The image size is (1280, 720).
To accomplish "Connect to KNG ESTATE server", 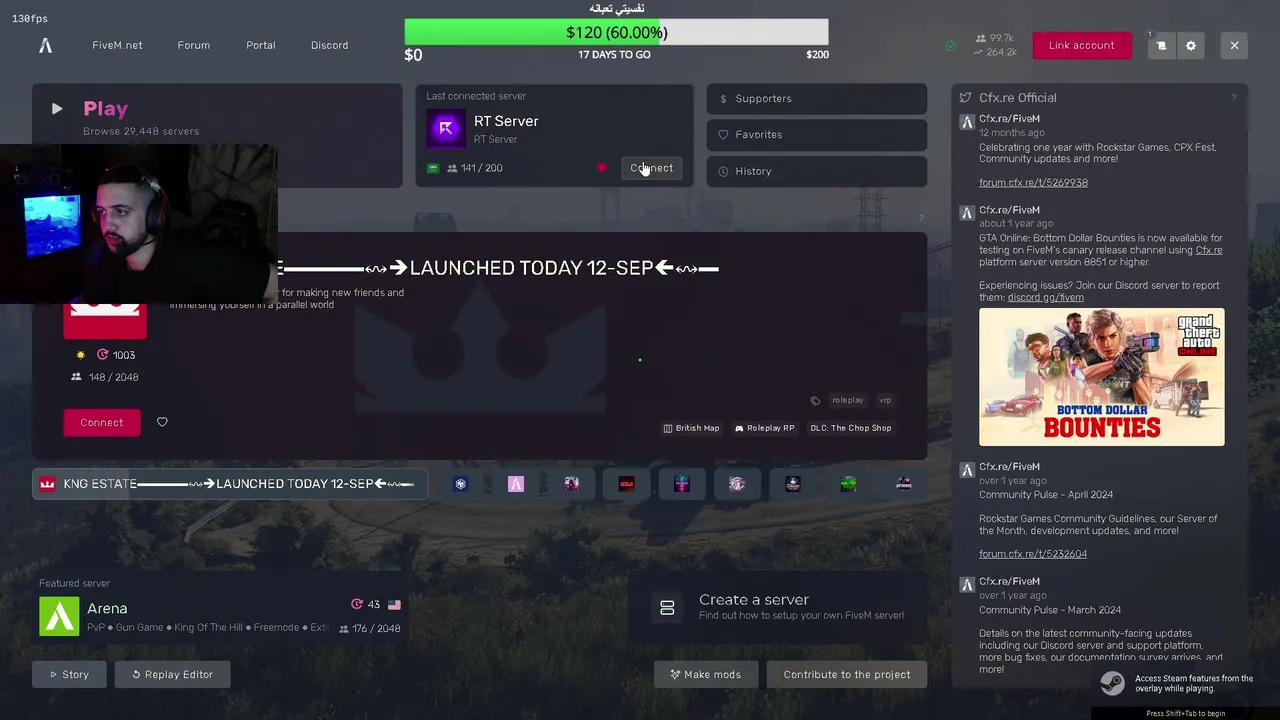I will point(101,422).
